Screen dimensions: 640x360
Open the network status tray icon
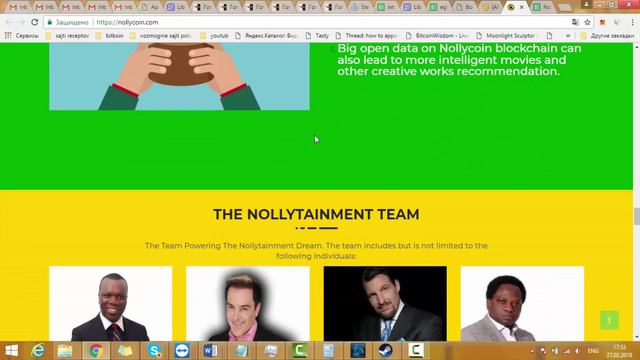567,351
